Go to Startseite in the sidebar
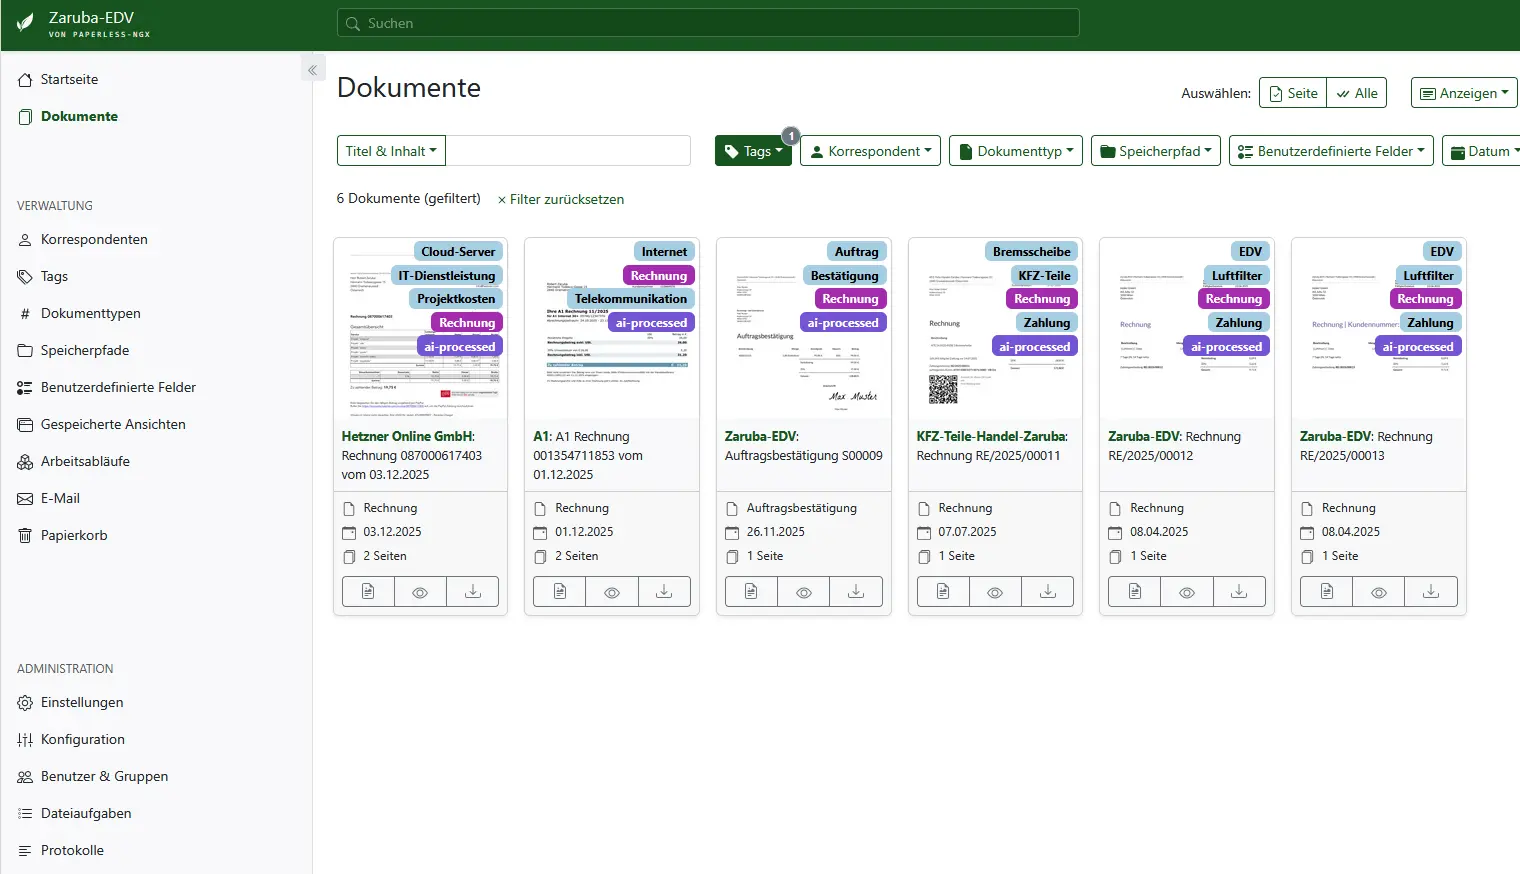This screenshot has height=874, width=1520. click(x=69, y=80)
